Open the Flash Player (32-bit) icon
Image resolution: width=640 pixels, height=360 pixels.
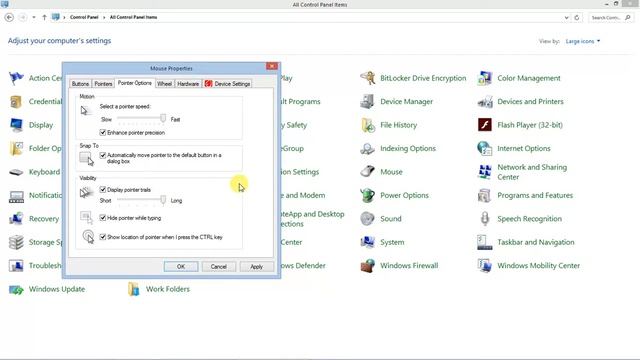pos(484,125)
